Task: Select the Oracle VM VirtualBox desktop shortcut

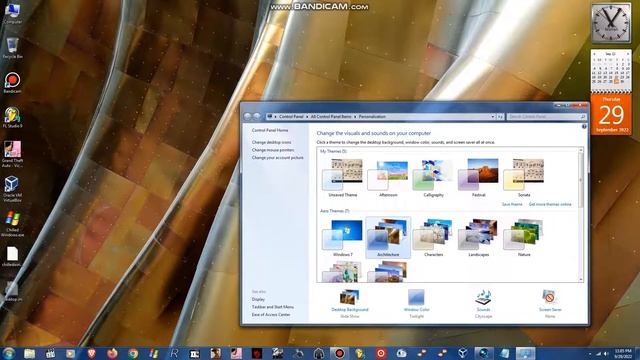Action: tap(12, 189)
